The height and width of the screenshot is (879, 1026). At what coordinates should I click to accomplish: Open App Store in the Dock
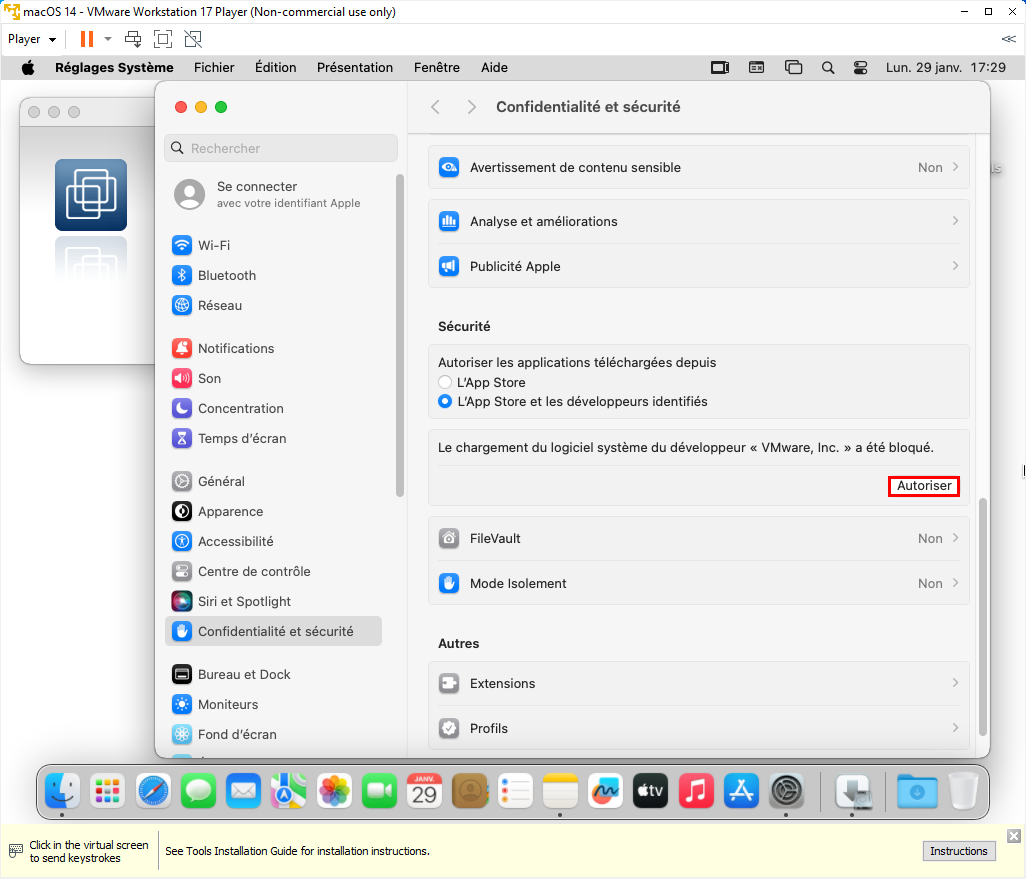click(741, 791)
